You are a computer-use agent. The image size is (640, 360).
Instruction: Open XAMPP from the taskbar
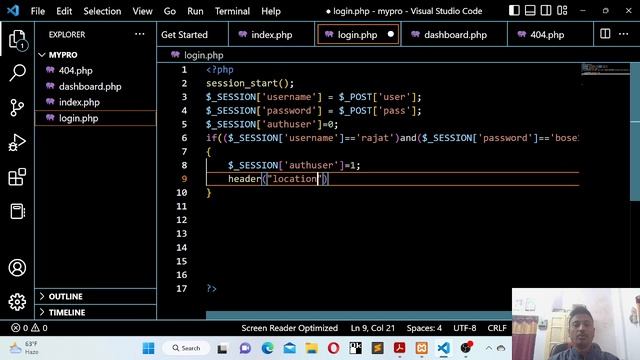[422, 348]
